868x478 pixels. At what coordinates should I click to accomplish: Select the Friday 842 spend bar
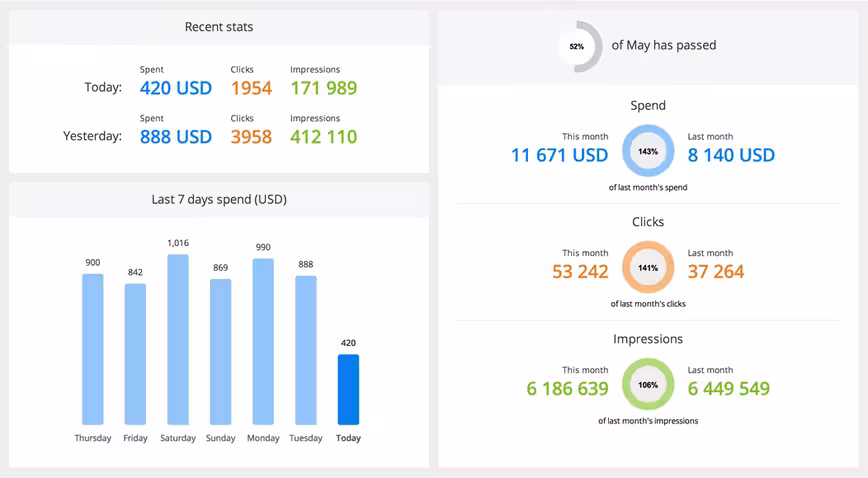tap(135, 354)
